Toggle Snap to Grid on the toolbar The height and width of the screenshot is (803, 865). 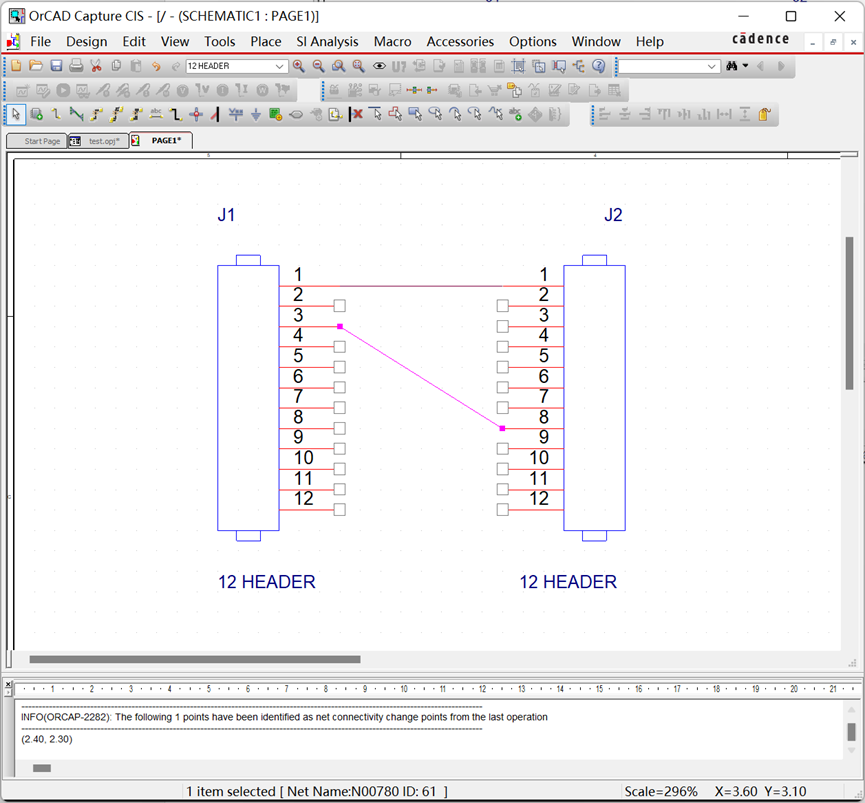[x=517, y=66]
